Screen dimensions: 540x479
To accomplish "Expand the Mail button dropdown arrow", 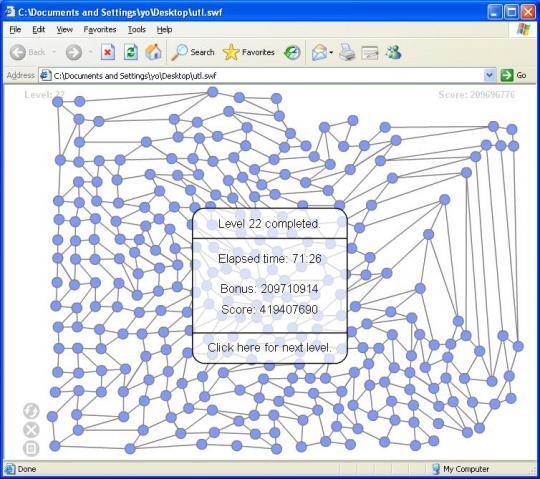I will [x=331, y=53].
